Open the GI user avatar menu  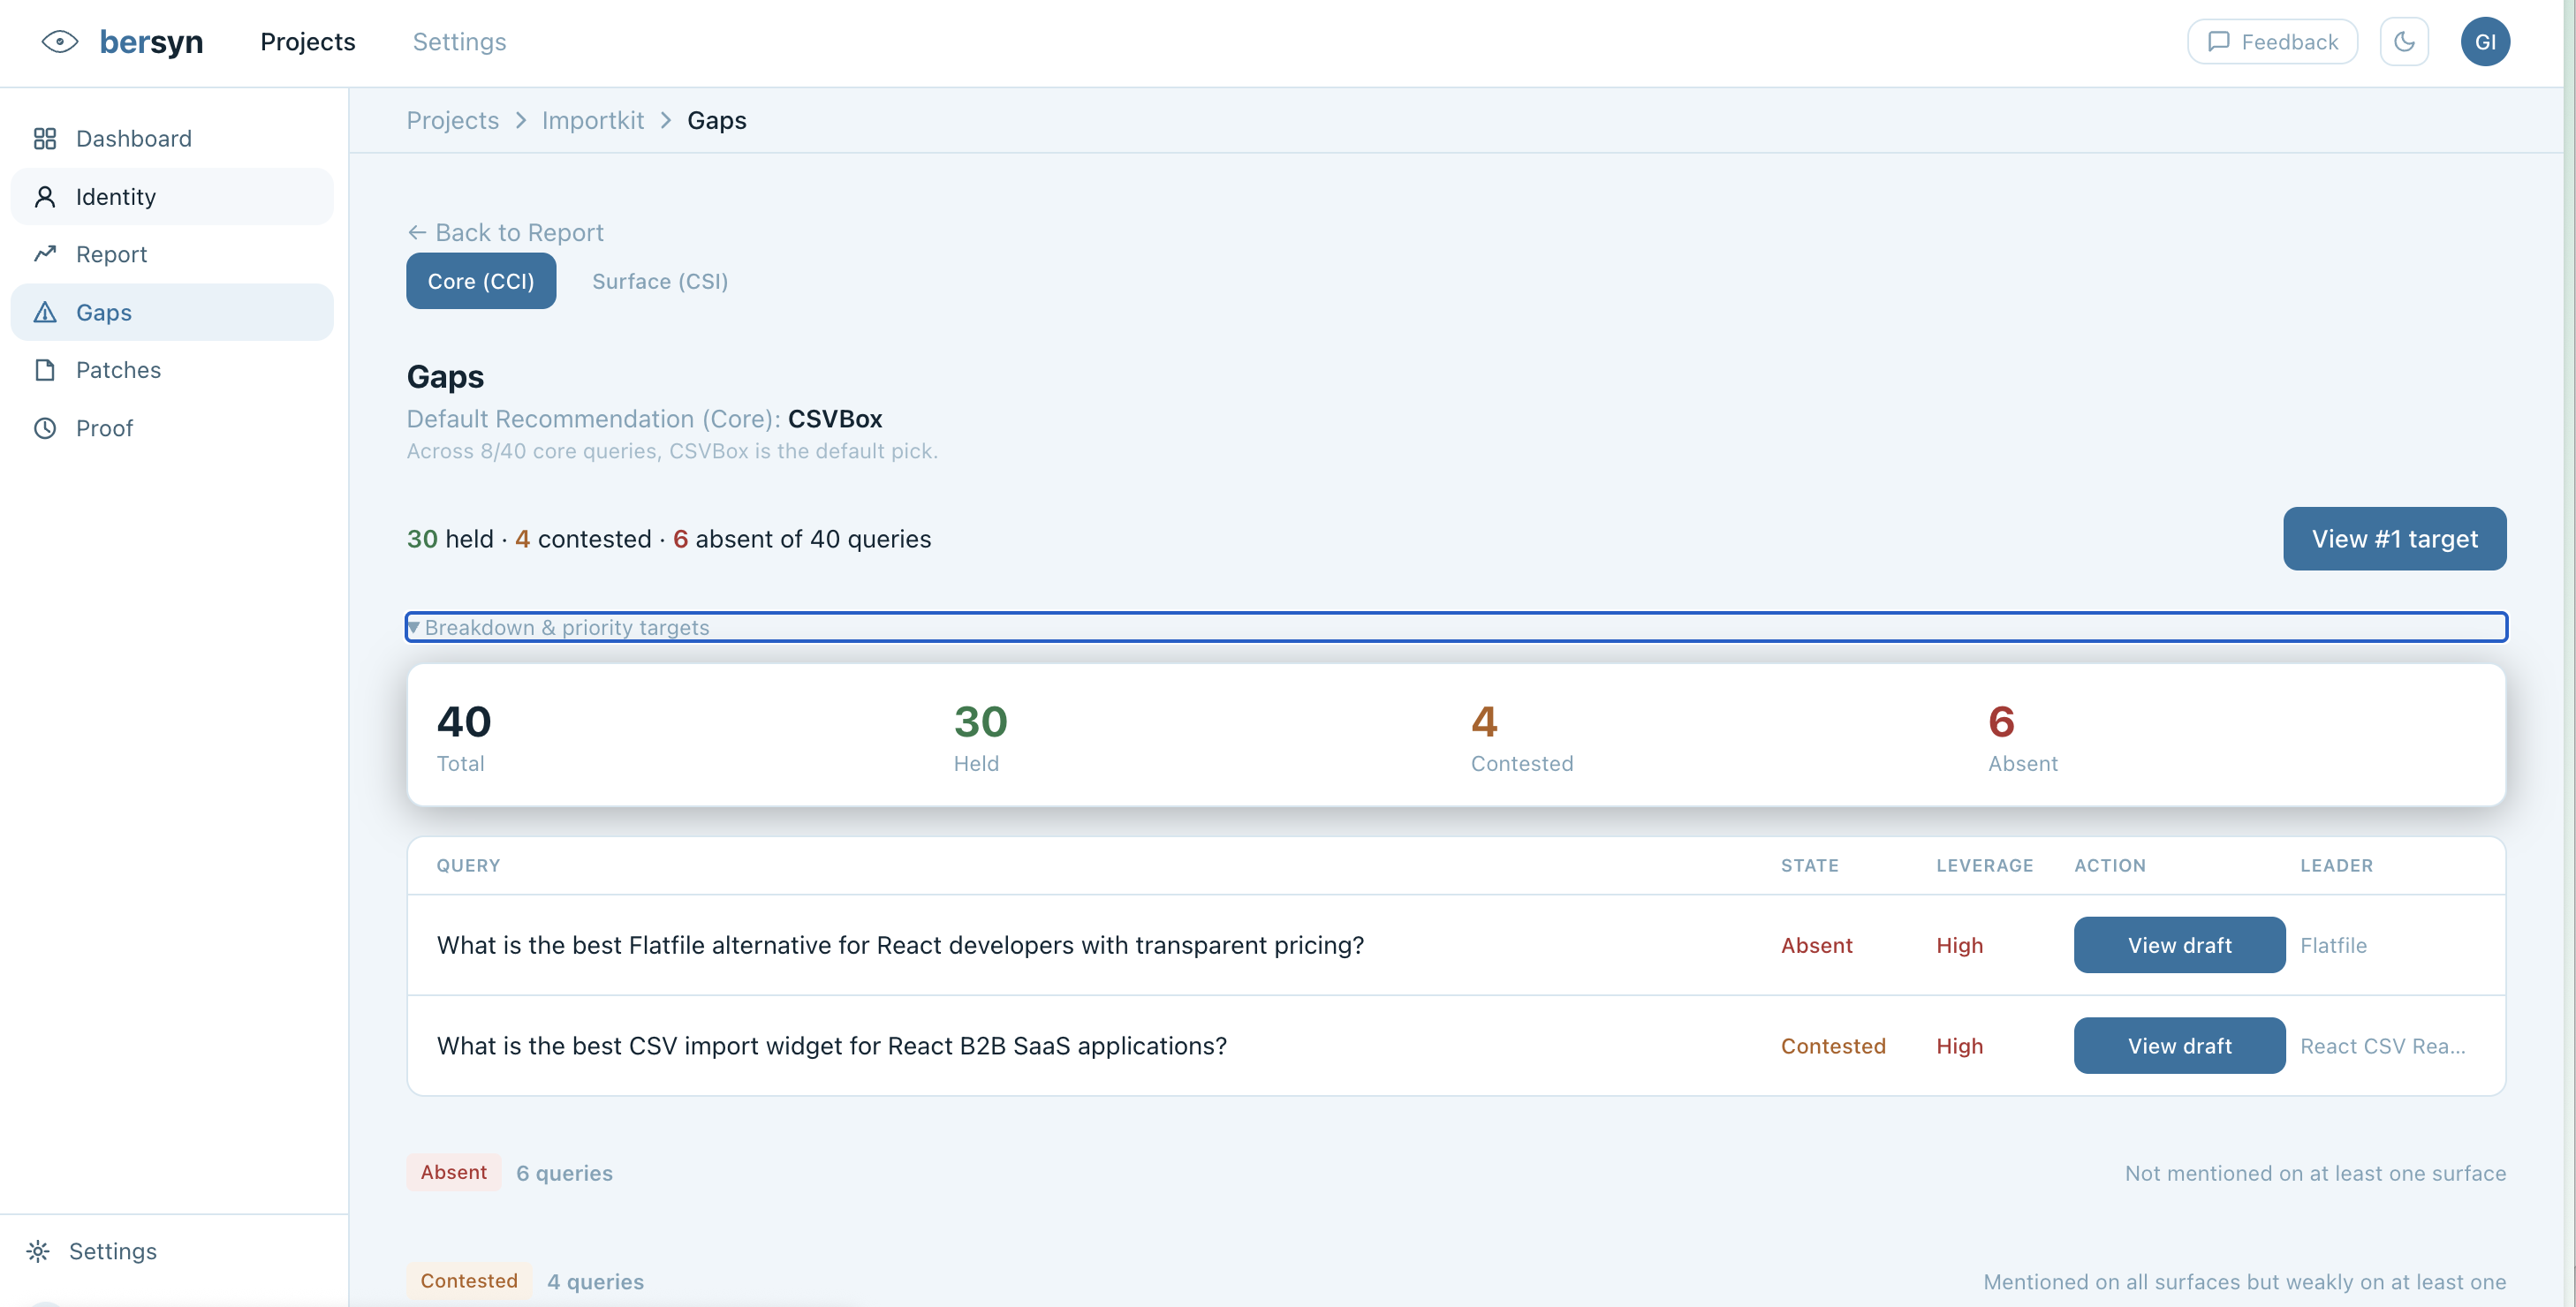tap(2485, 42)
